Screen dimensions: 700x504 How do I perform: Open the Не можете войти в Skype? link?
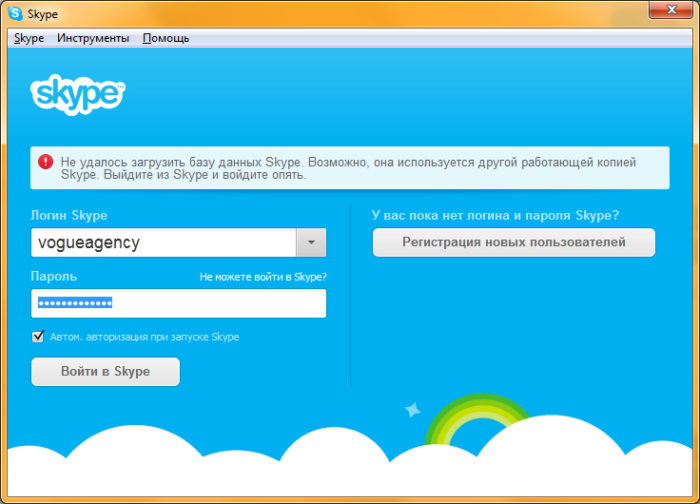[x=263, y=277]
